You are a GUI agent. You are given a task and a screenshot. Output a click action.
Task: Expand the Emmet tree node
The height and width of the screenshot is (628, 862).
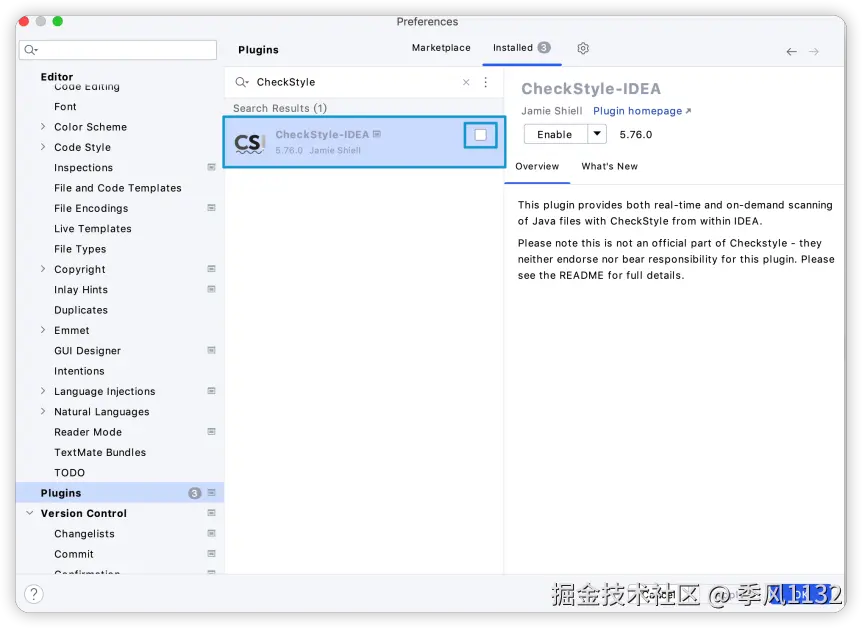click(x=43, y=330)
